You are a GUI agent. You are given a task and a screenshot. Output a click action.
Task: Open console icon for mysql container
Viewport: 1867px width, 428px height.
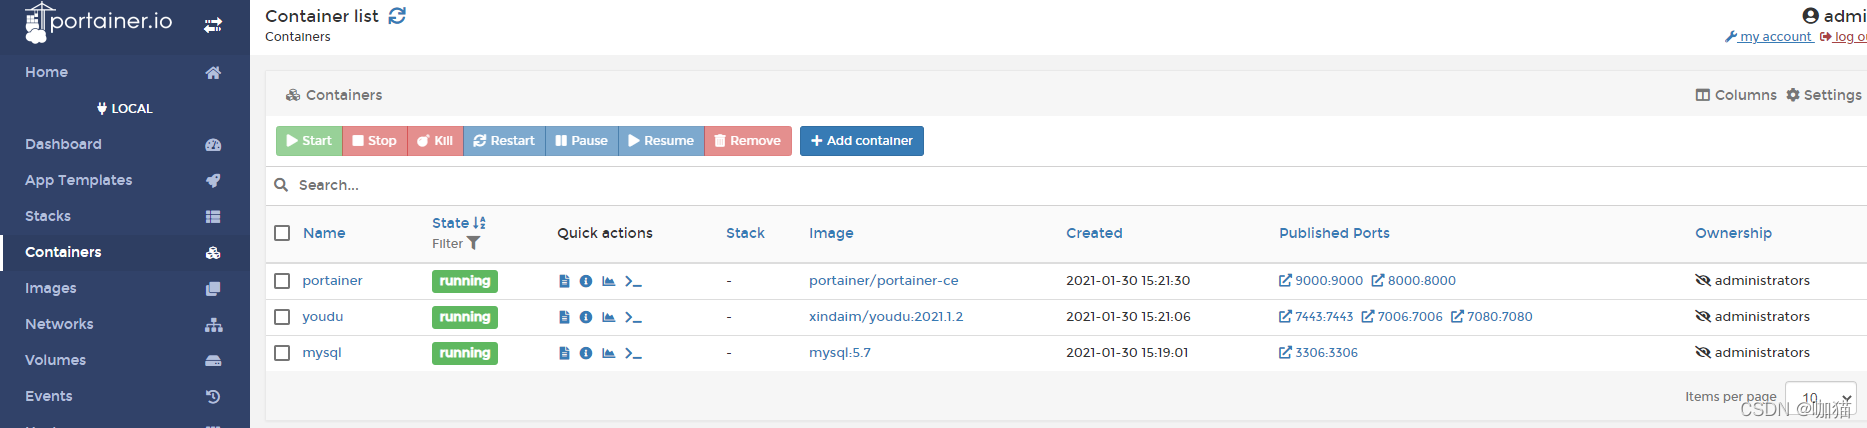633,353
